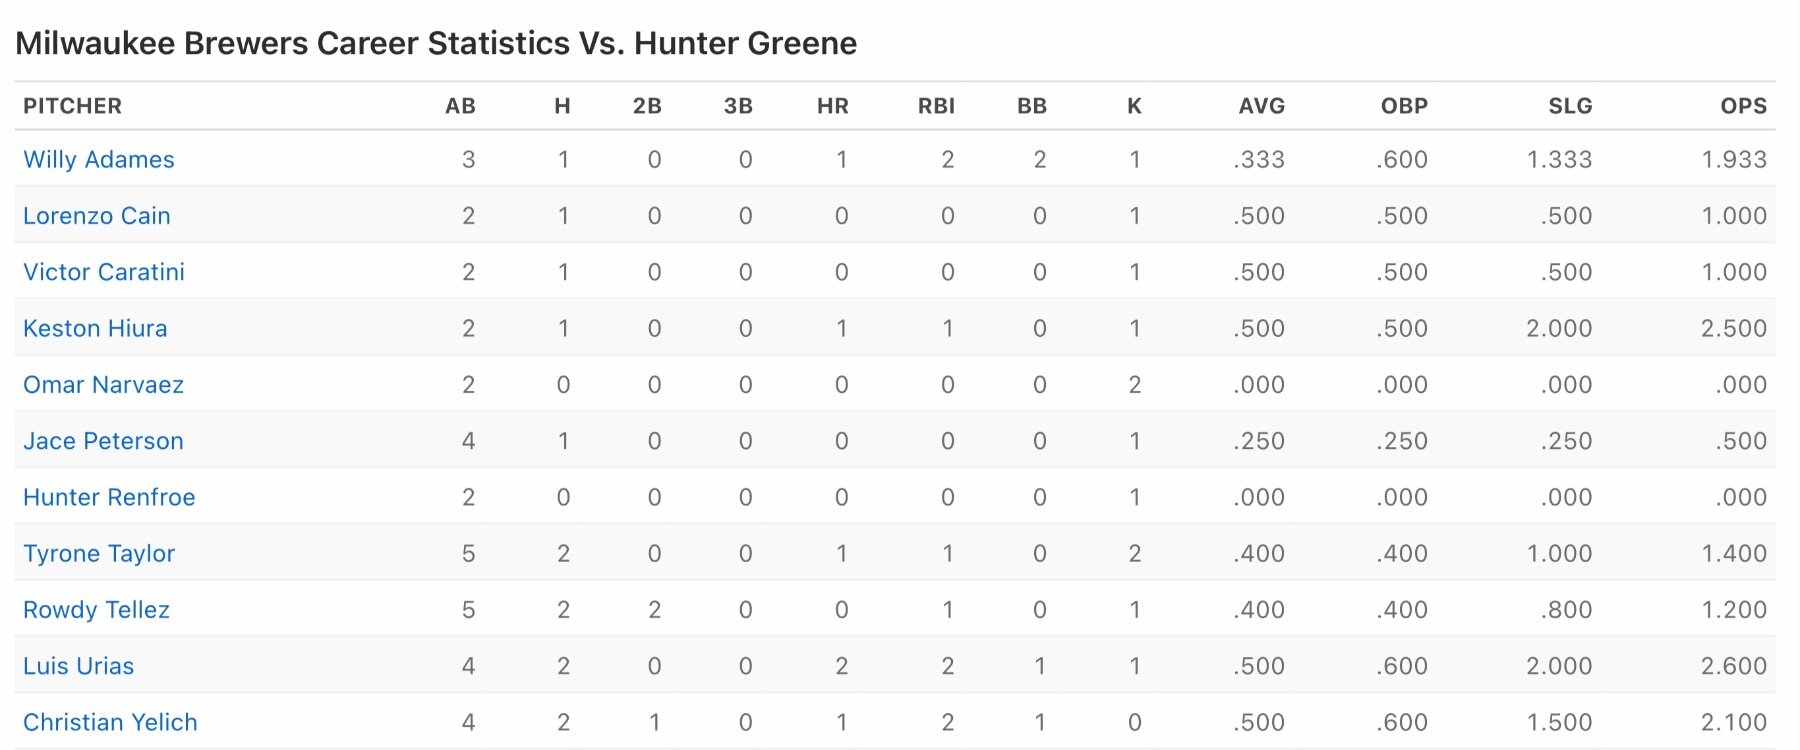Click Tyrone Taylor's name

(99, 554)
